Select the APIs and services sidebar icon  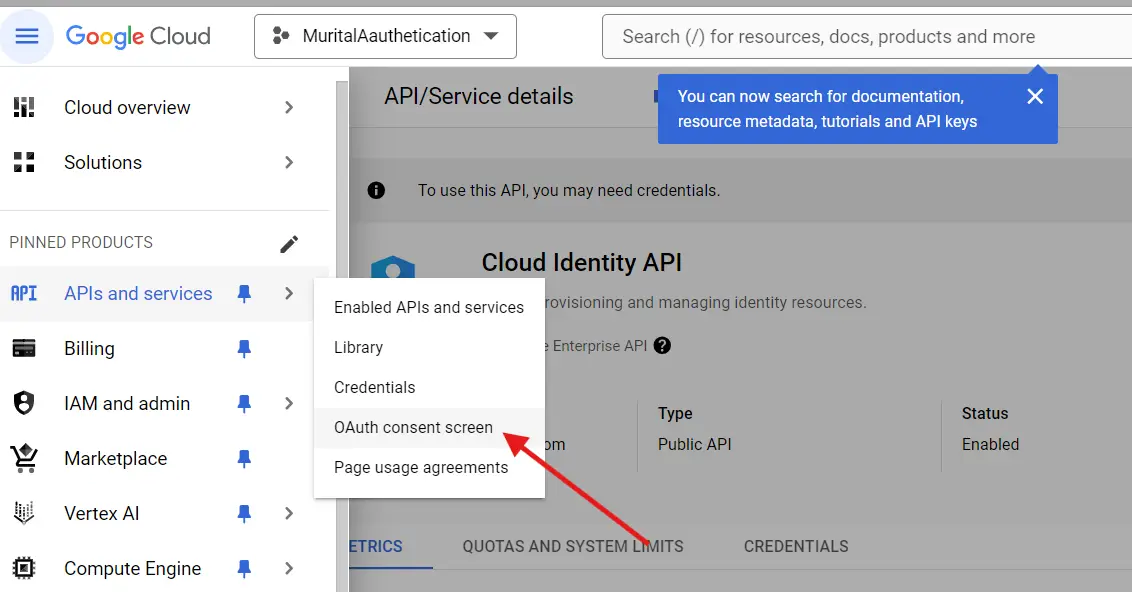26,293
